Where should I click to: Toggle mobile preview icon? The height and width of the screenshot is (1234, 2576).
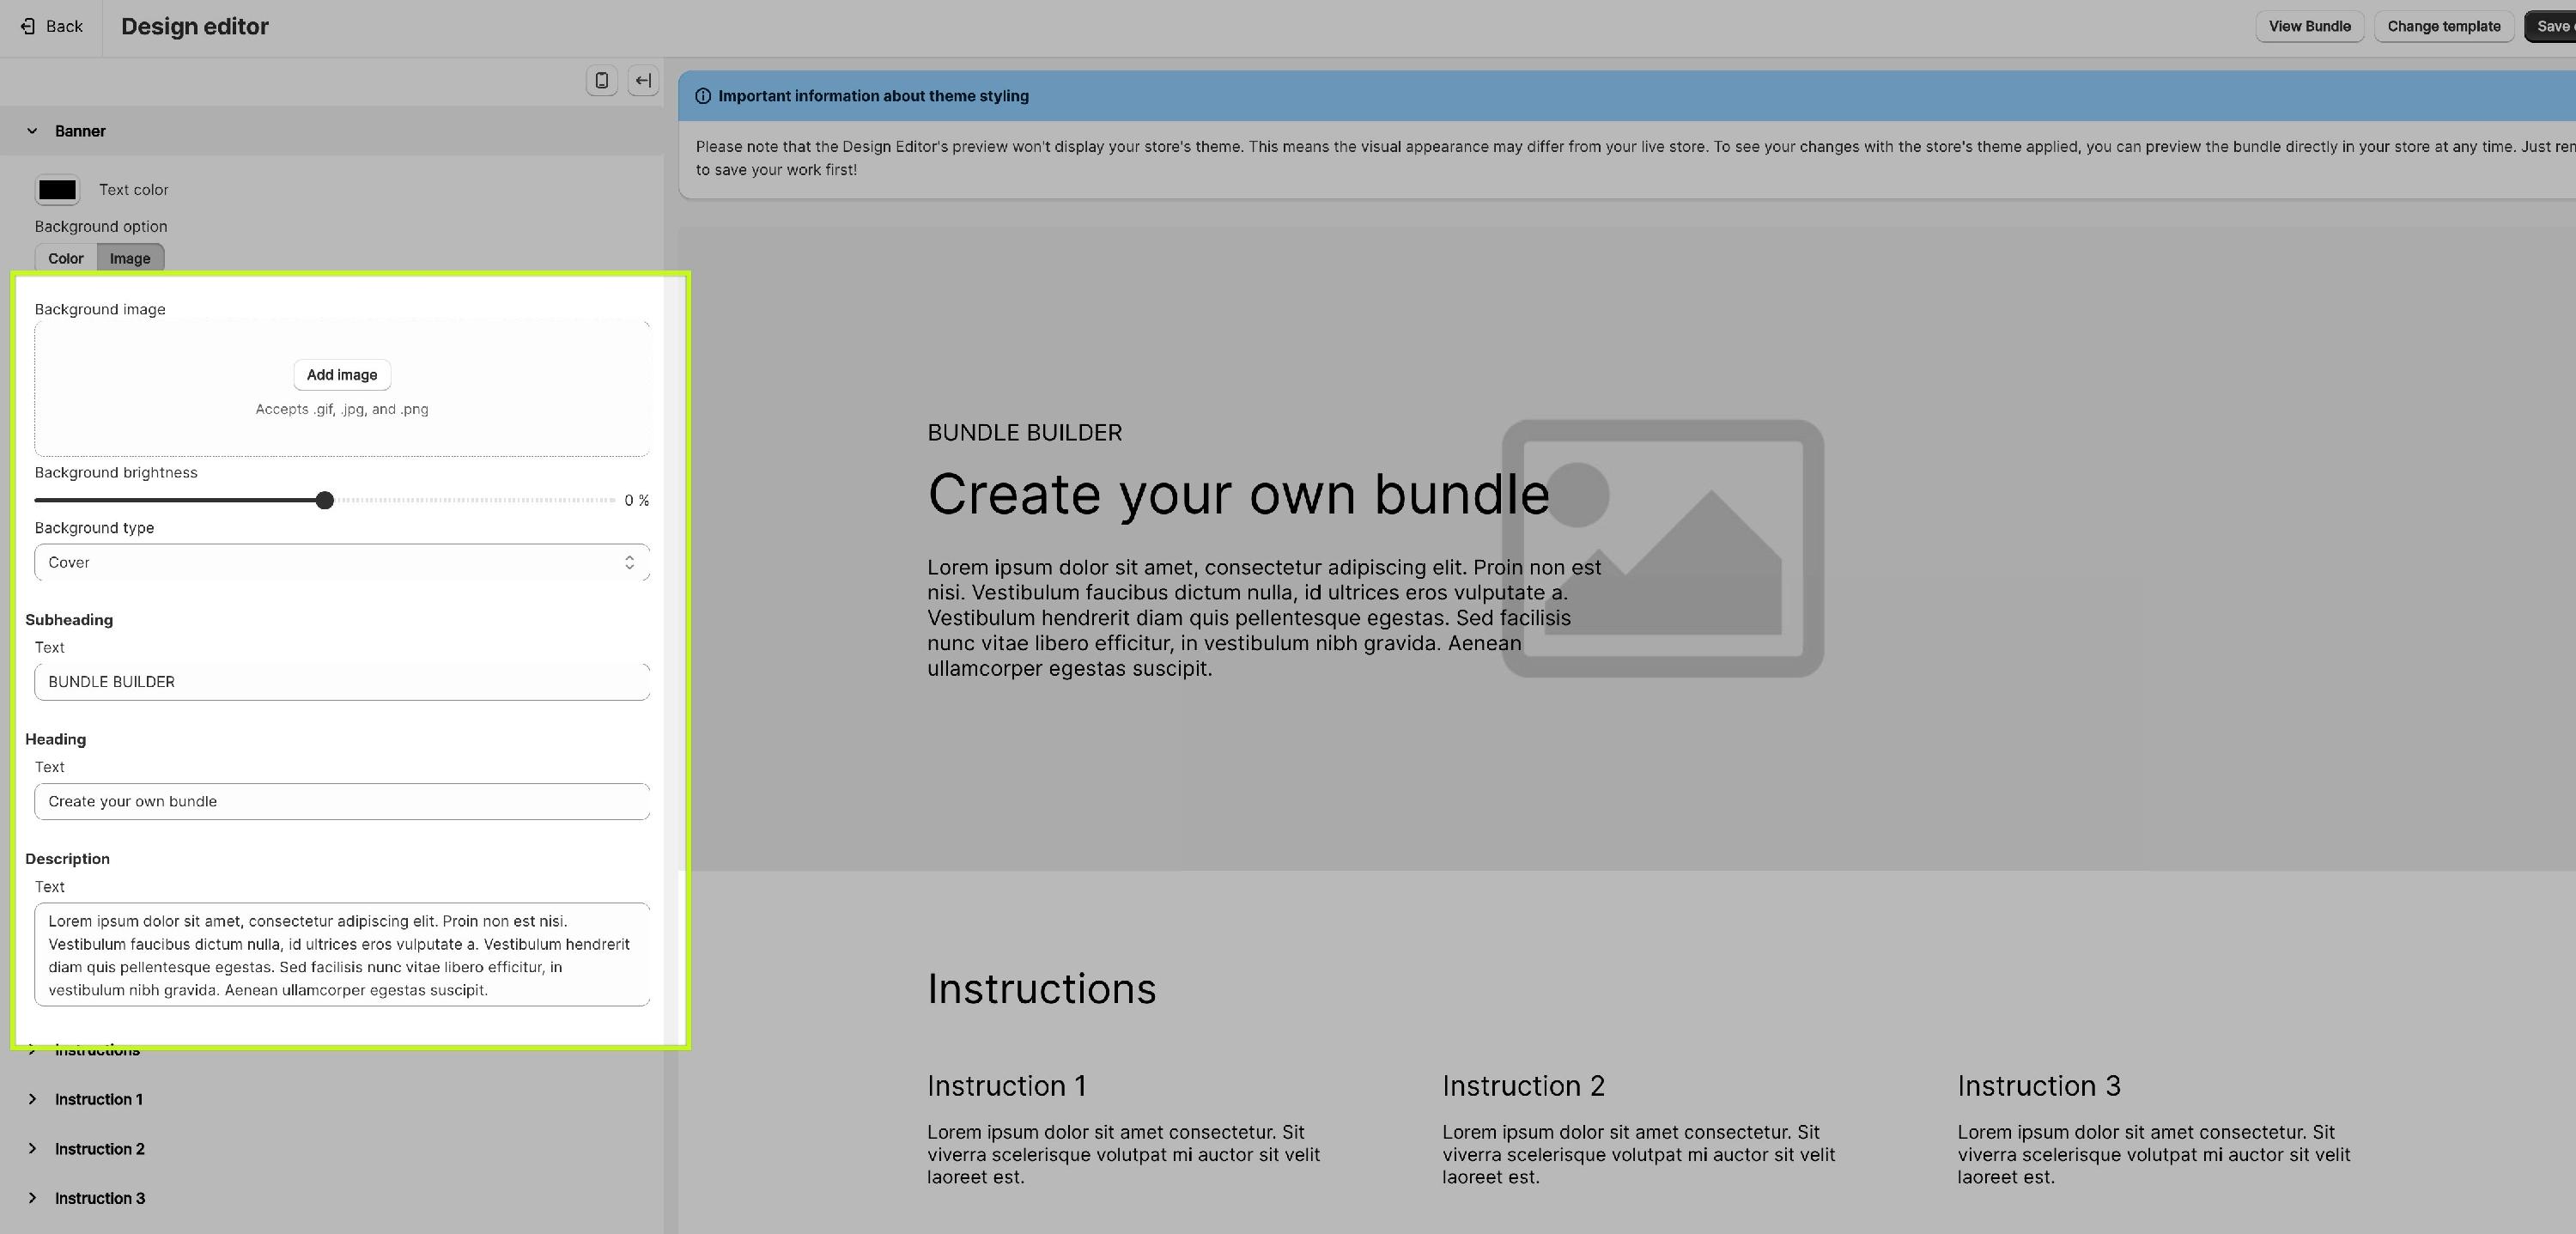601,80
